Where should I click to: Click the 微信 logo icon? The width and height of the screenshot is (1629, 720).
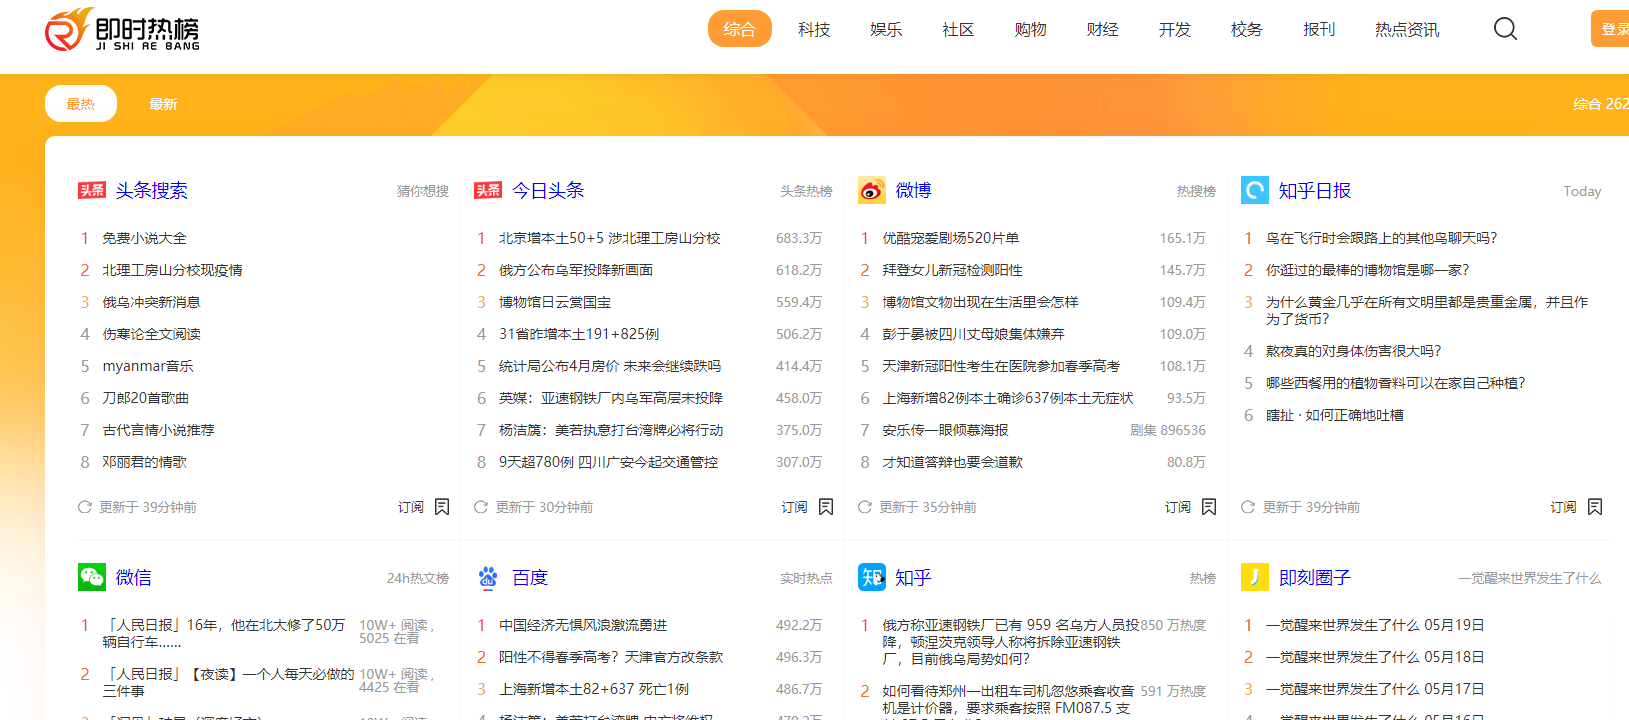(x=92, y=577)
